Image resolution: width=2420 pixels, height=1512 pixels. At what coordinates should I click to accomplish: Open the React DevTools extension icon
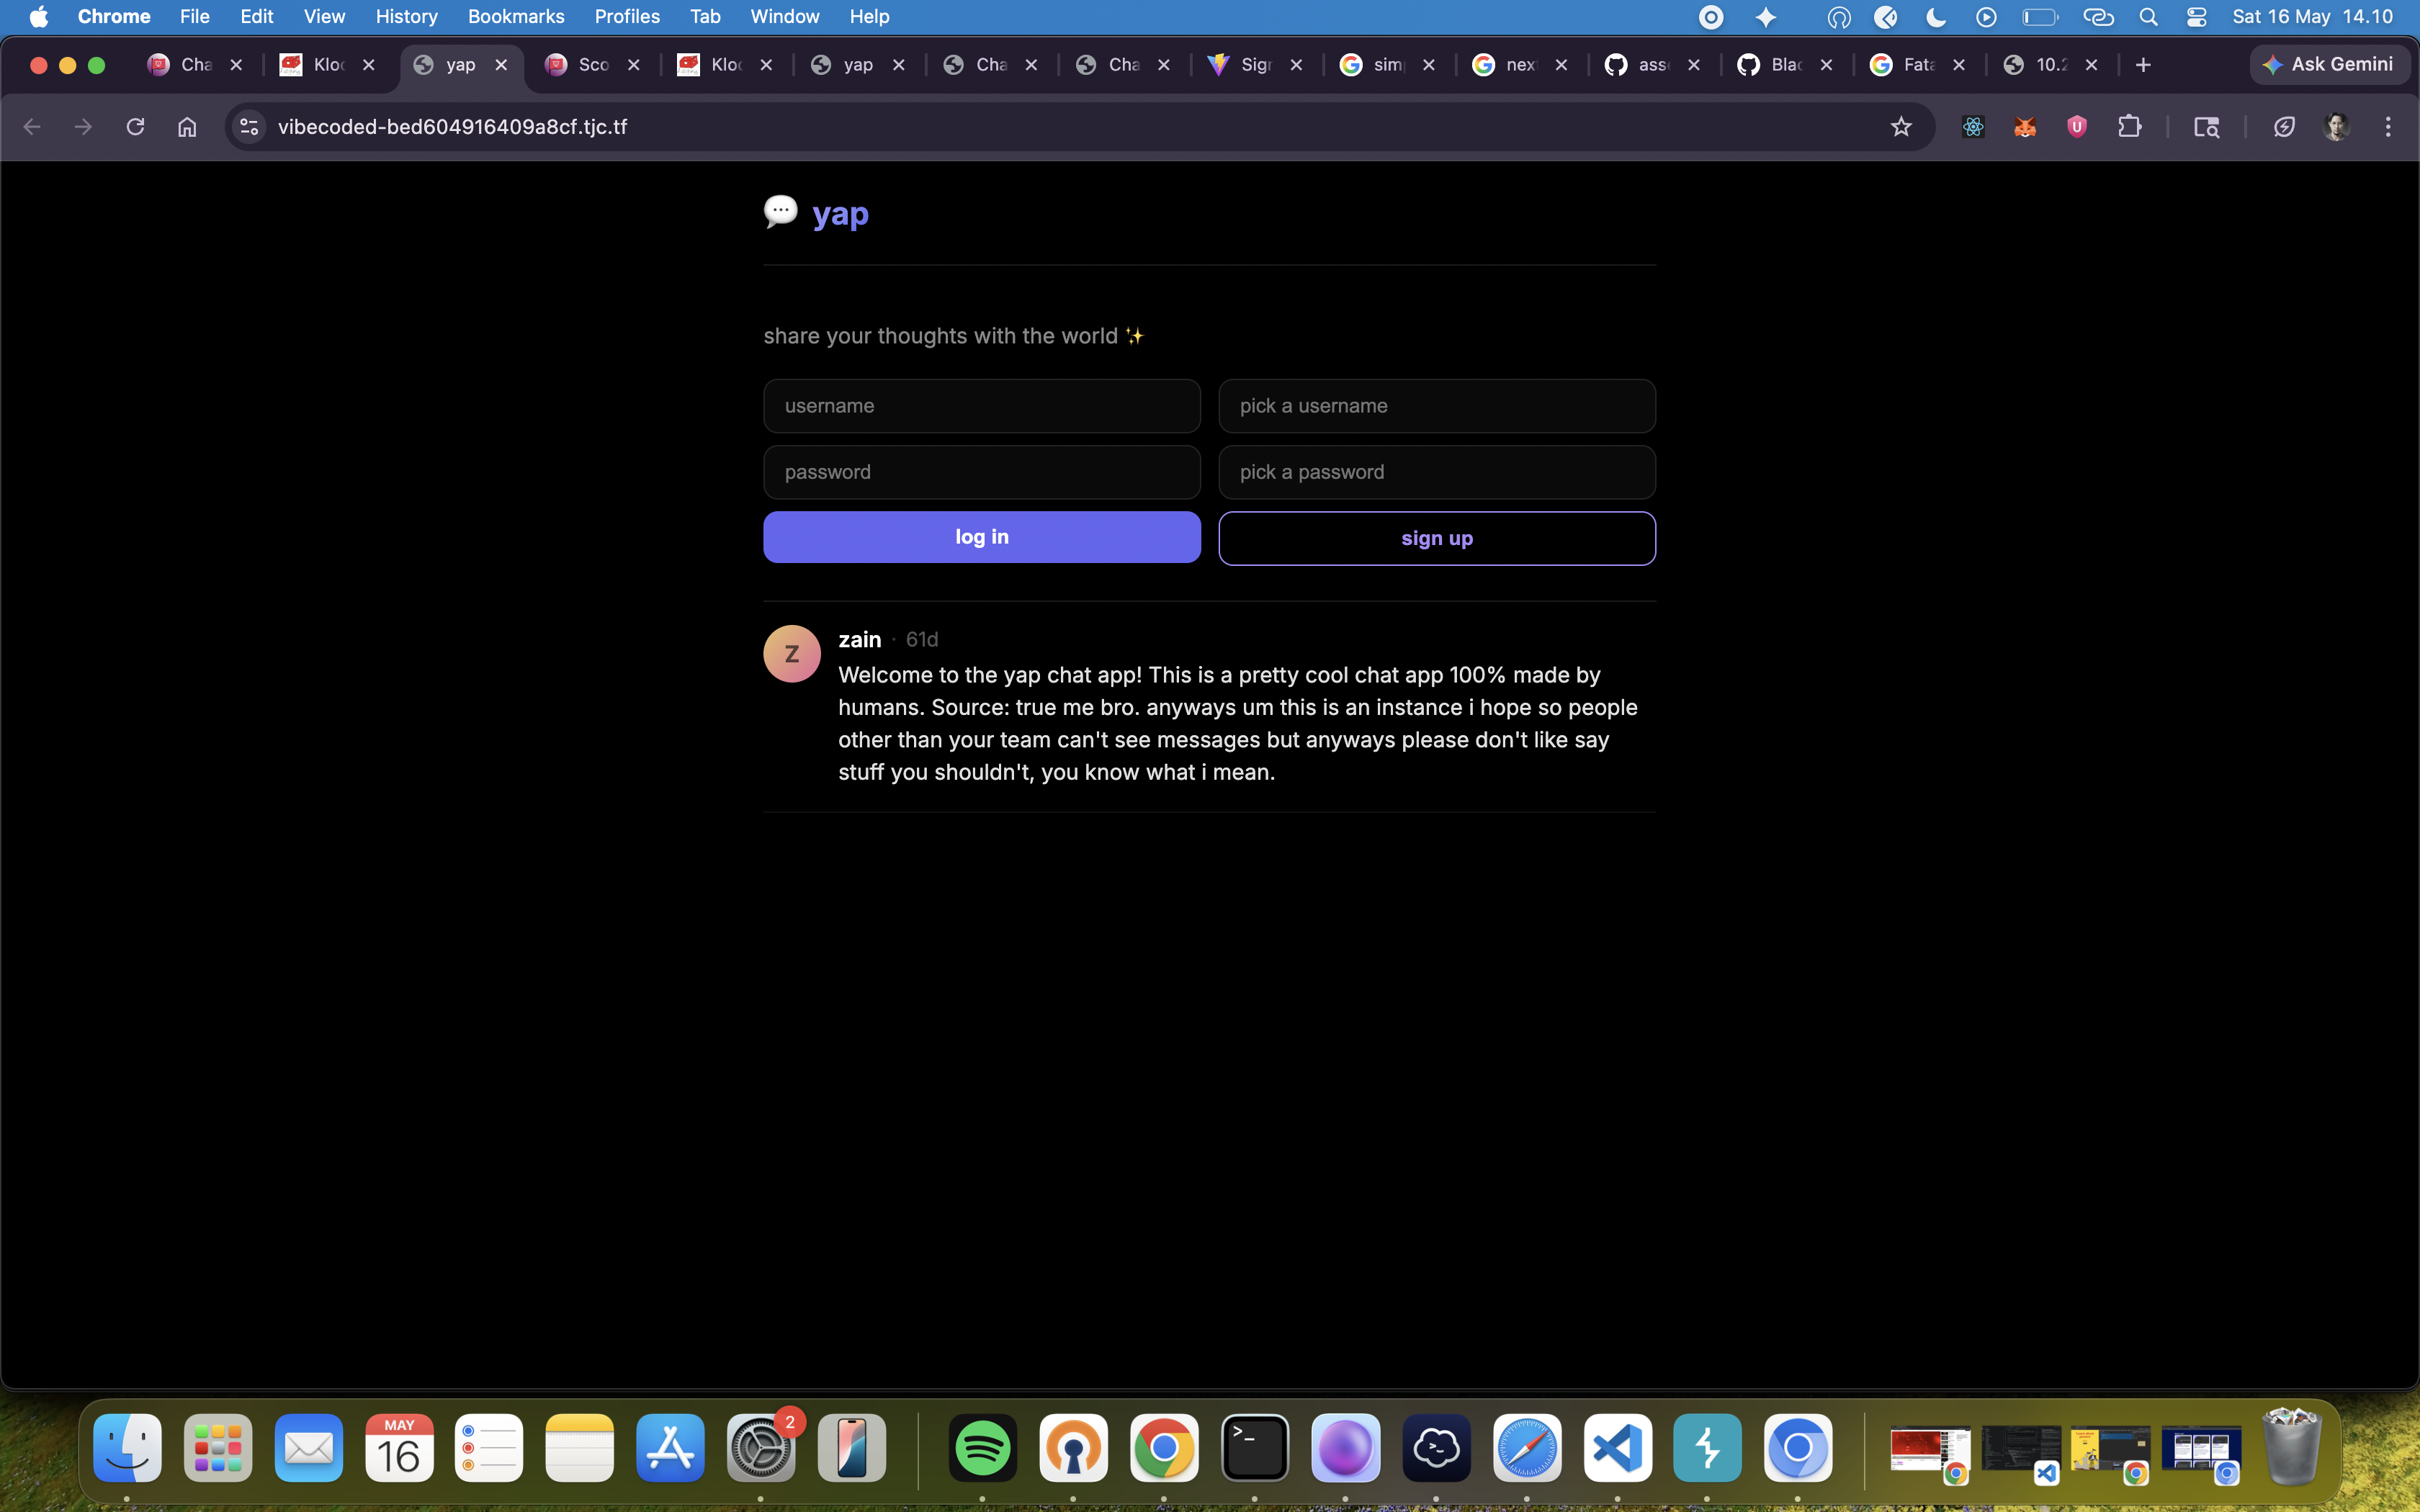1973,127
